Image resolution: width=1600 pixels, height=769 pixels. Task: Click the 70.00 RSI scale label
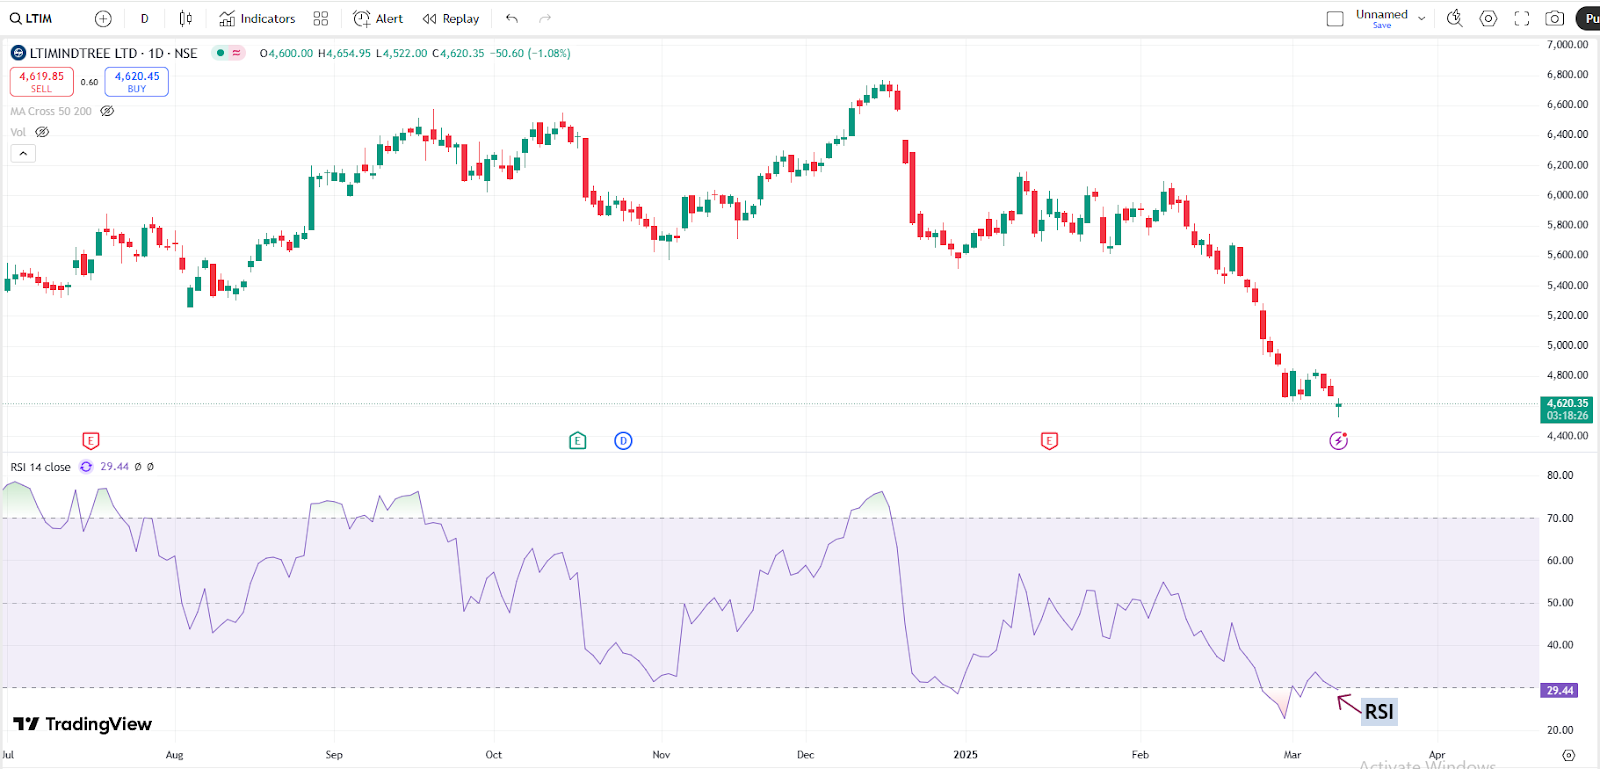[1560, 518]
